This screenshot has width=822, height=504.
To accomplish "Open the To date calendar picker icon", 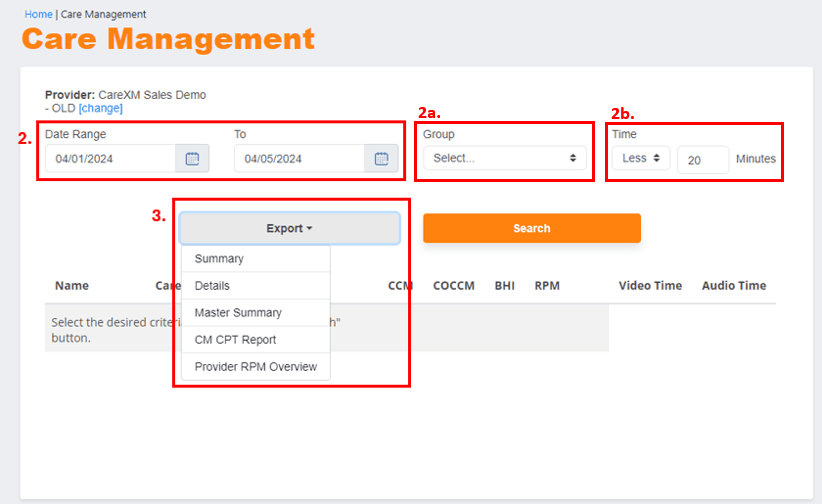I will 381,158.
